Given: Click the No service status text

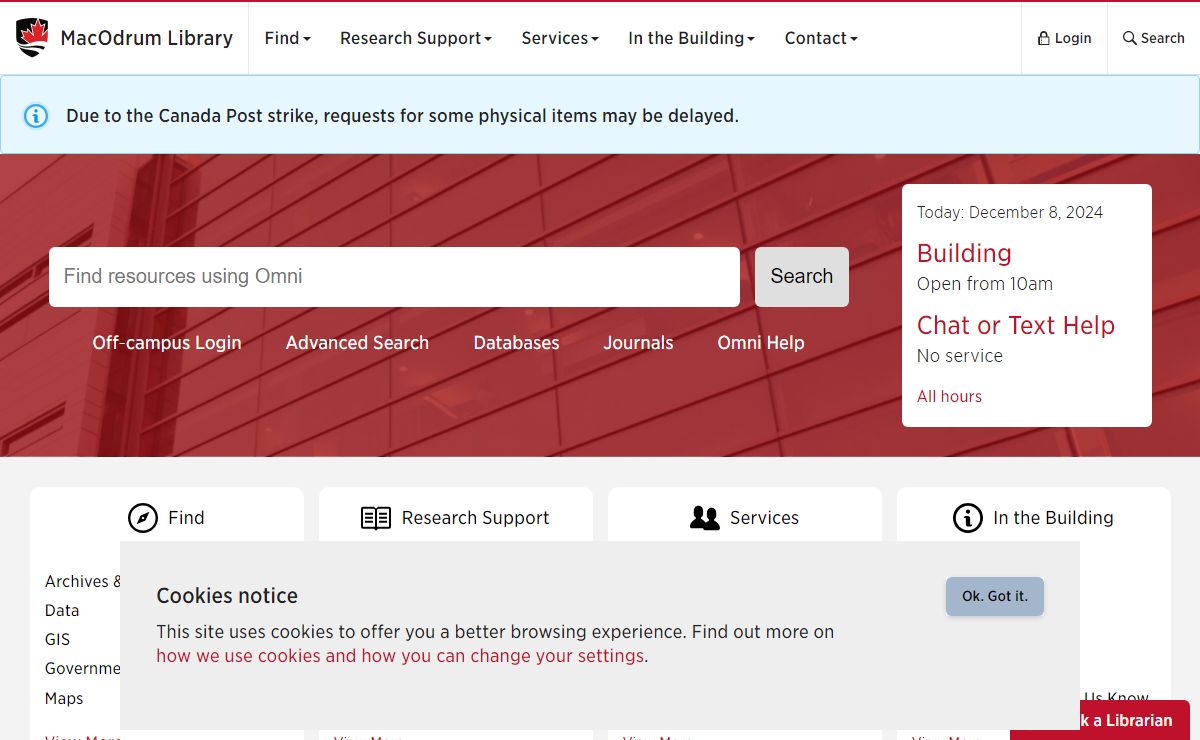Looking at the screenshot, I should pyautogui.click(x=960, y=356).
